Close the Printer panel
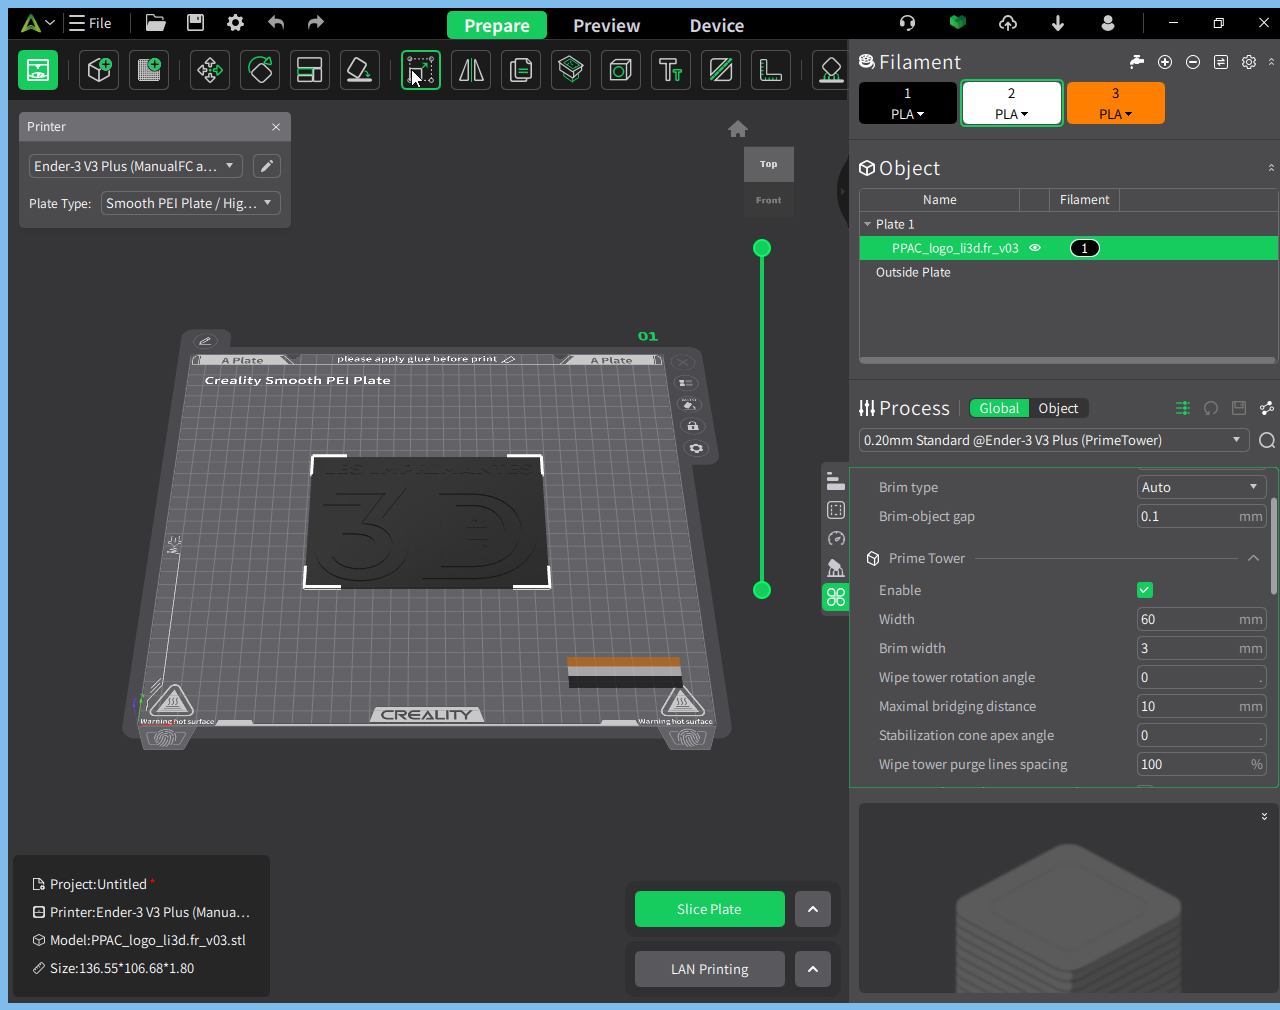 tap(276, 127)
